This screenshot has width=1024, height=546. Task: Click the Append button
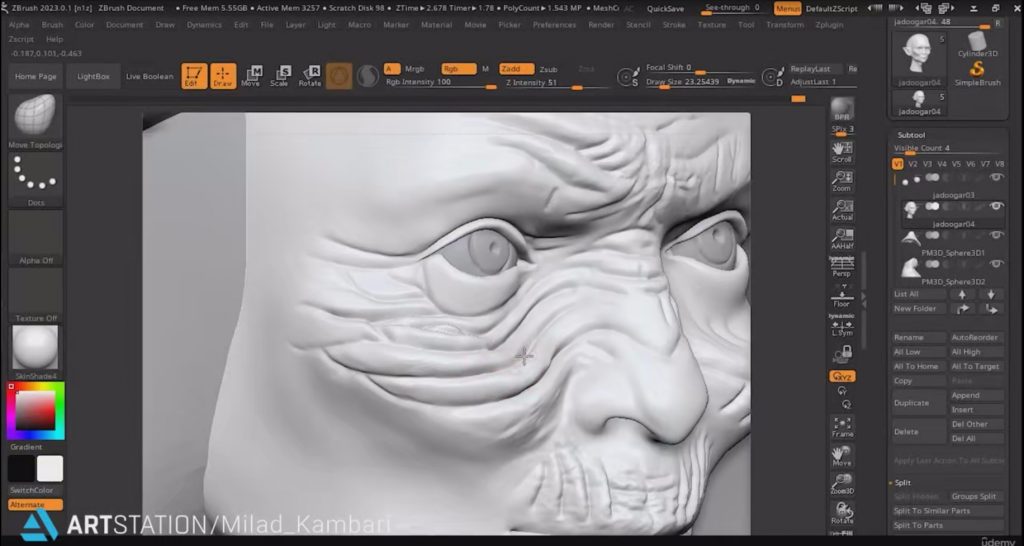coord(977,395)
